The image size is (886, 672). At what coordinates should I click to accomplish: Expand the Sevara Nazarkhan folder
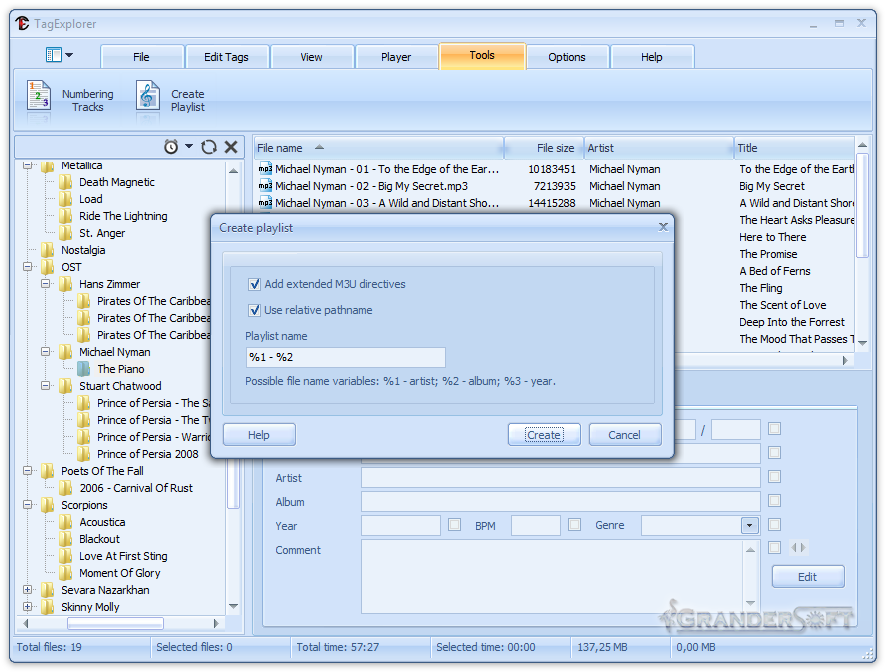pos(28,590)
